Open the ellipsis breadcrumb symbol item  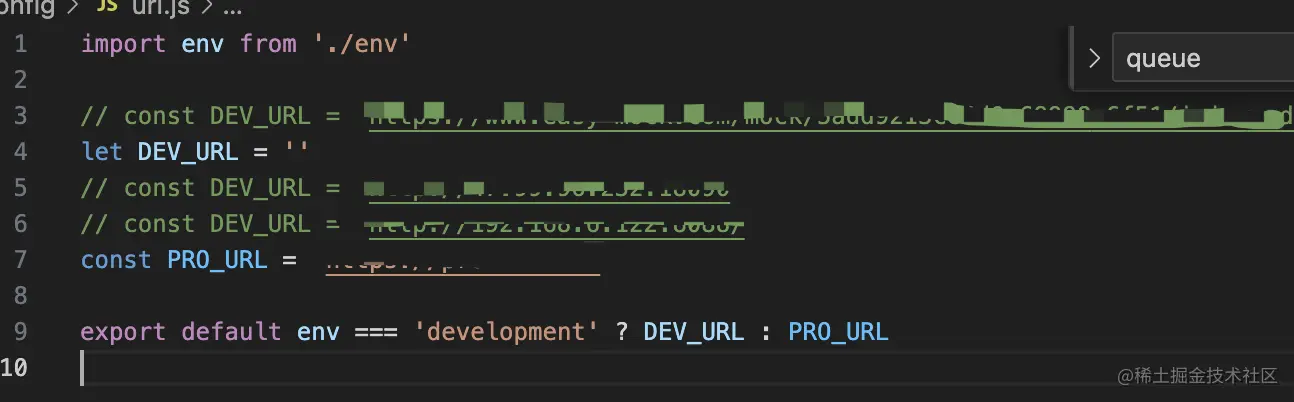click(x=233, y=10)
